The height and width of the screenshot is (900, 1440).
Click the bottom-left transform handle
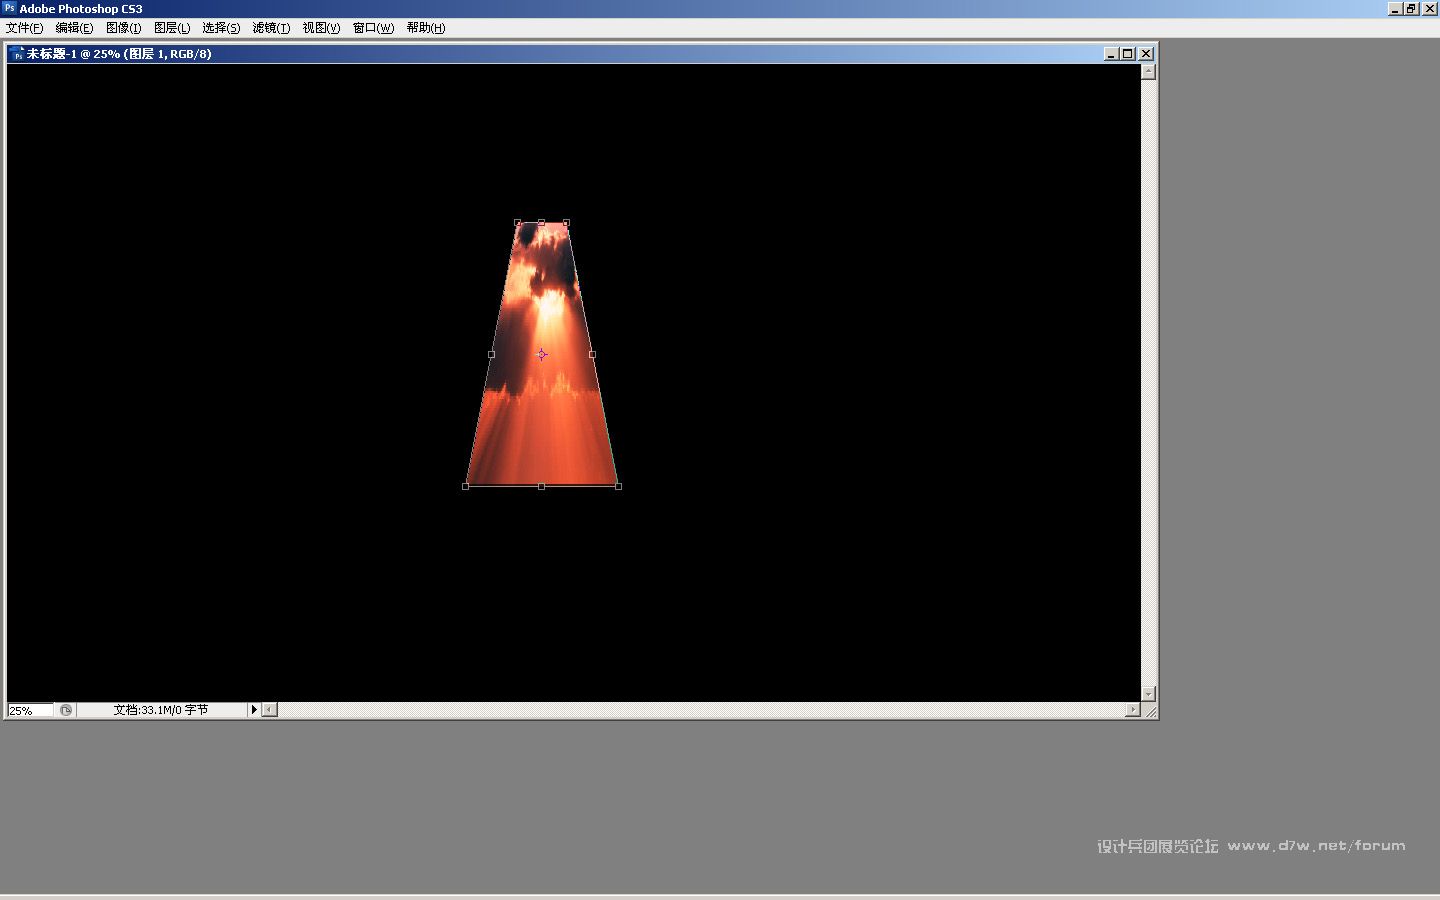[465, 486]
